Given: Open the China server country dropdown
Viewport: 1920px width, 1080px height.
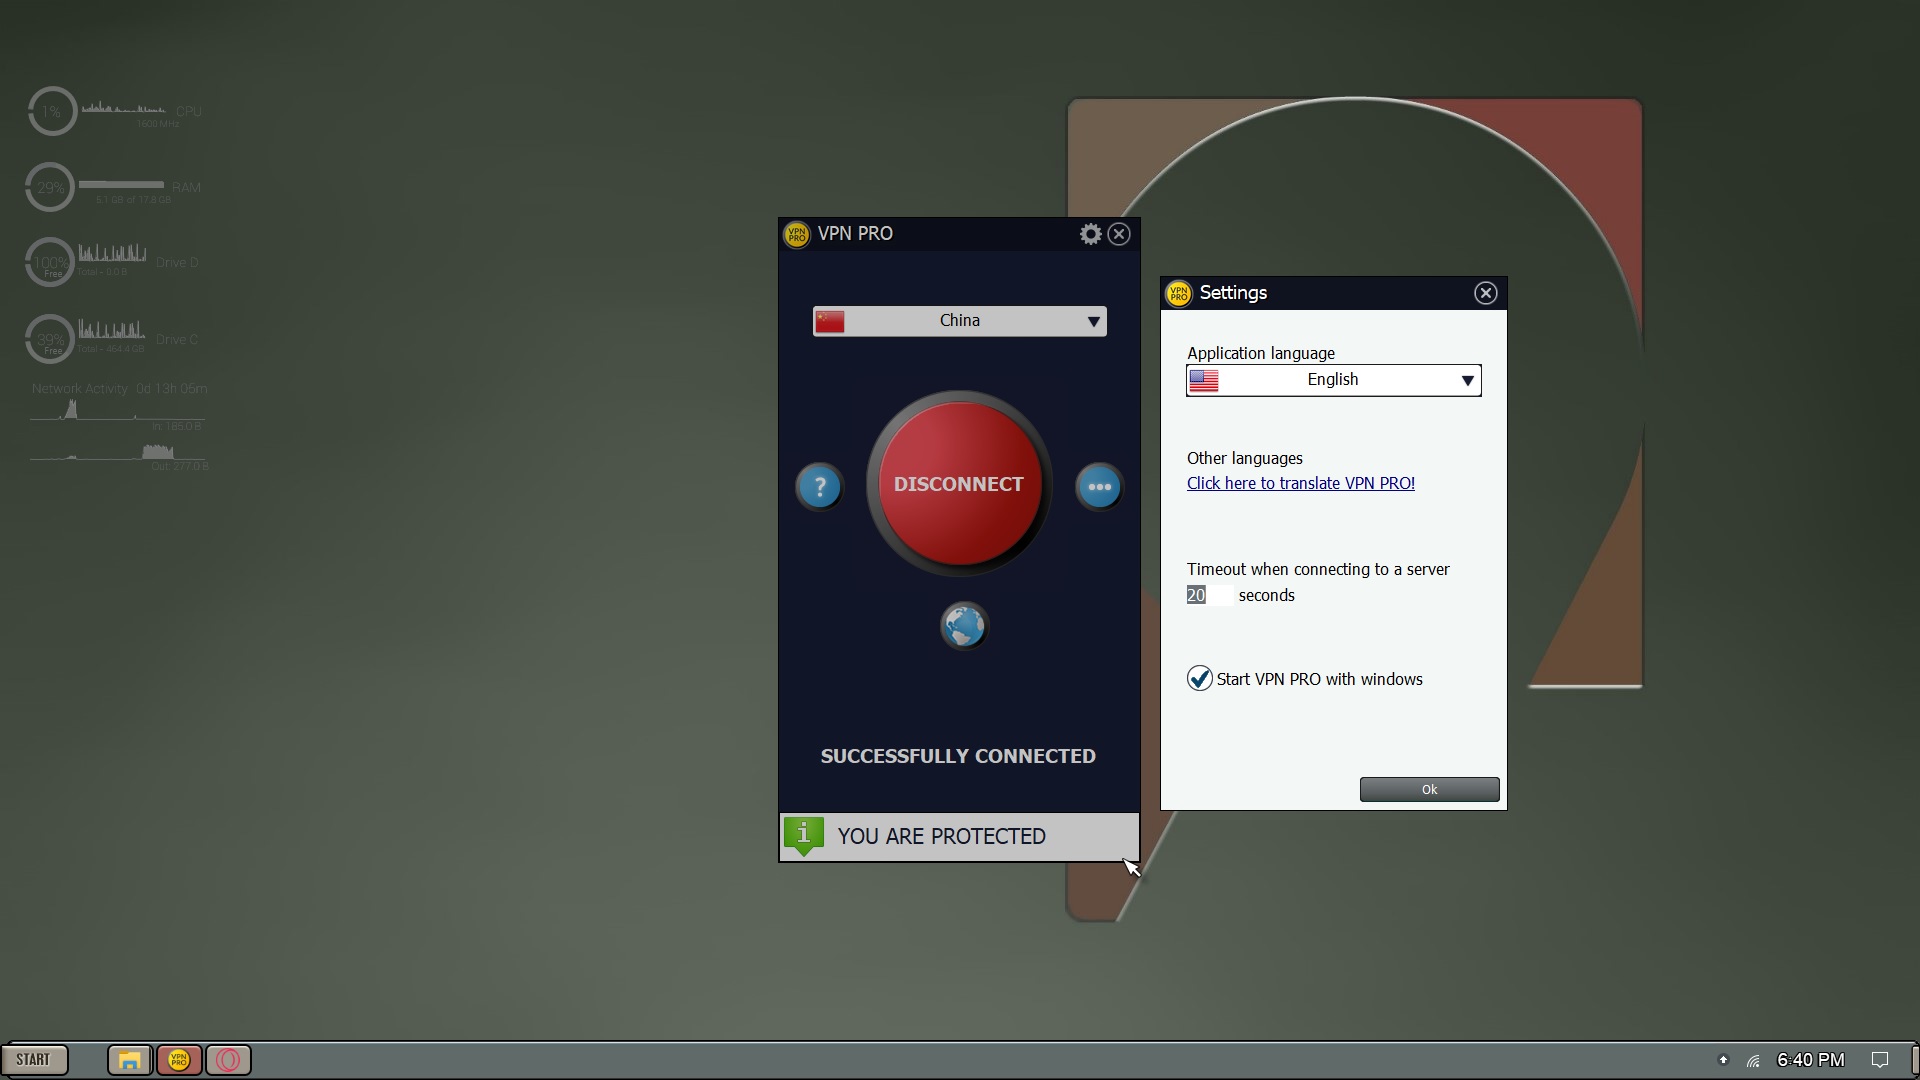Looking at the screenshot, I should tap(959, 321).
